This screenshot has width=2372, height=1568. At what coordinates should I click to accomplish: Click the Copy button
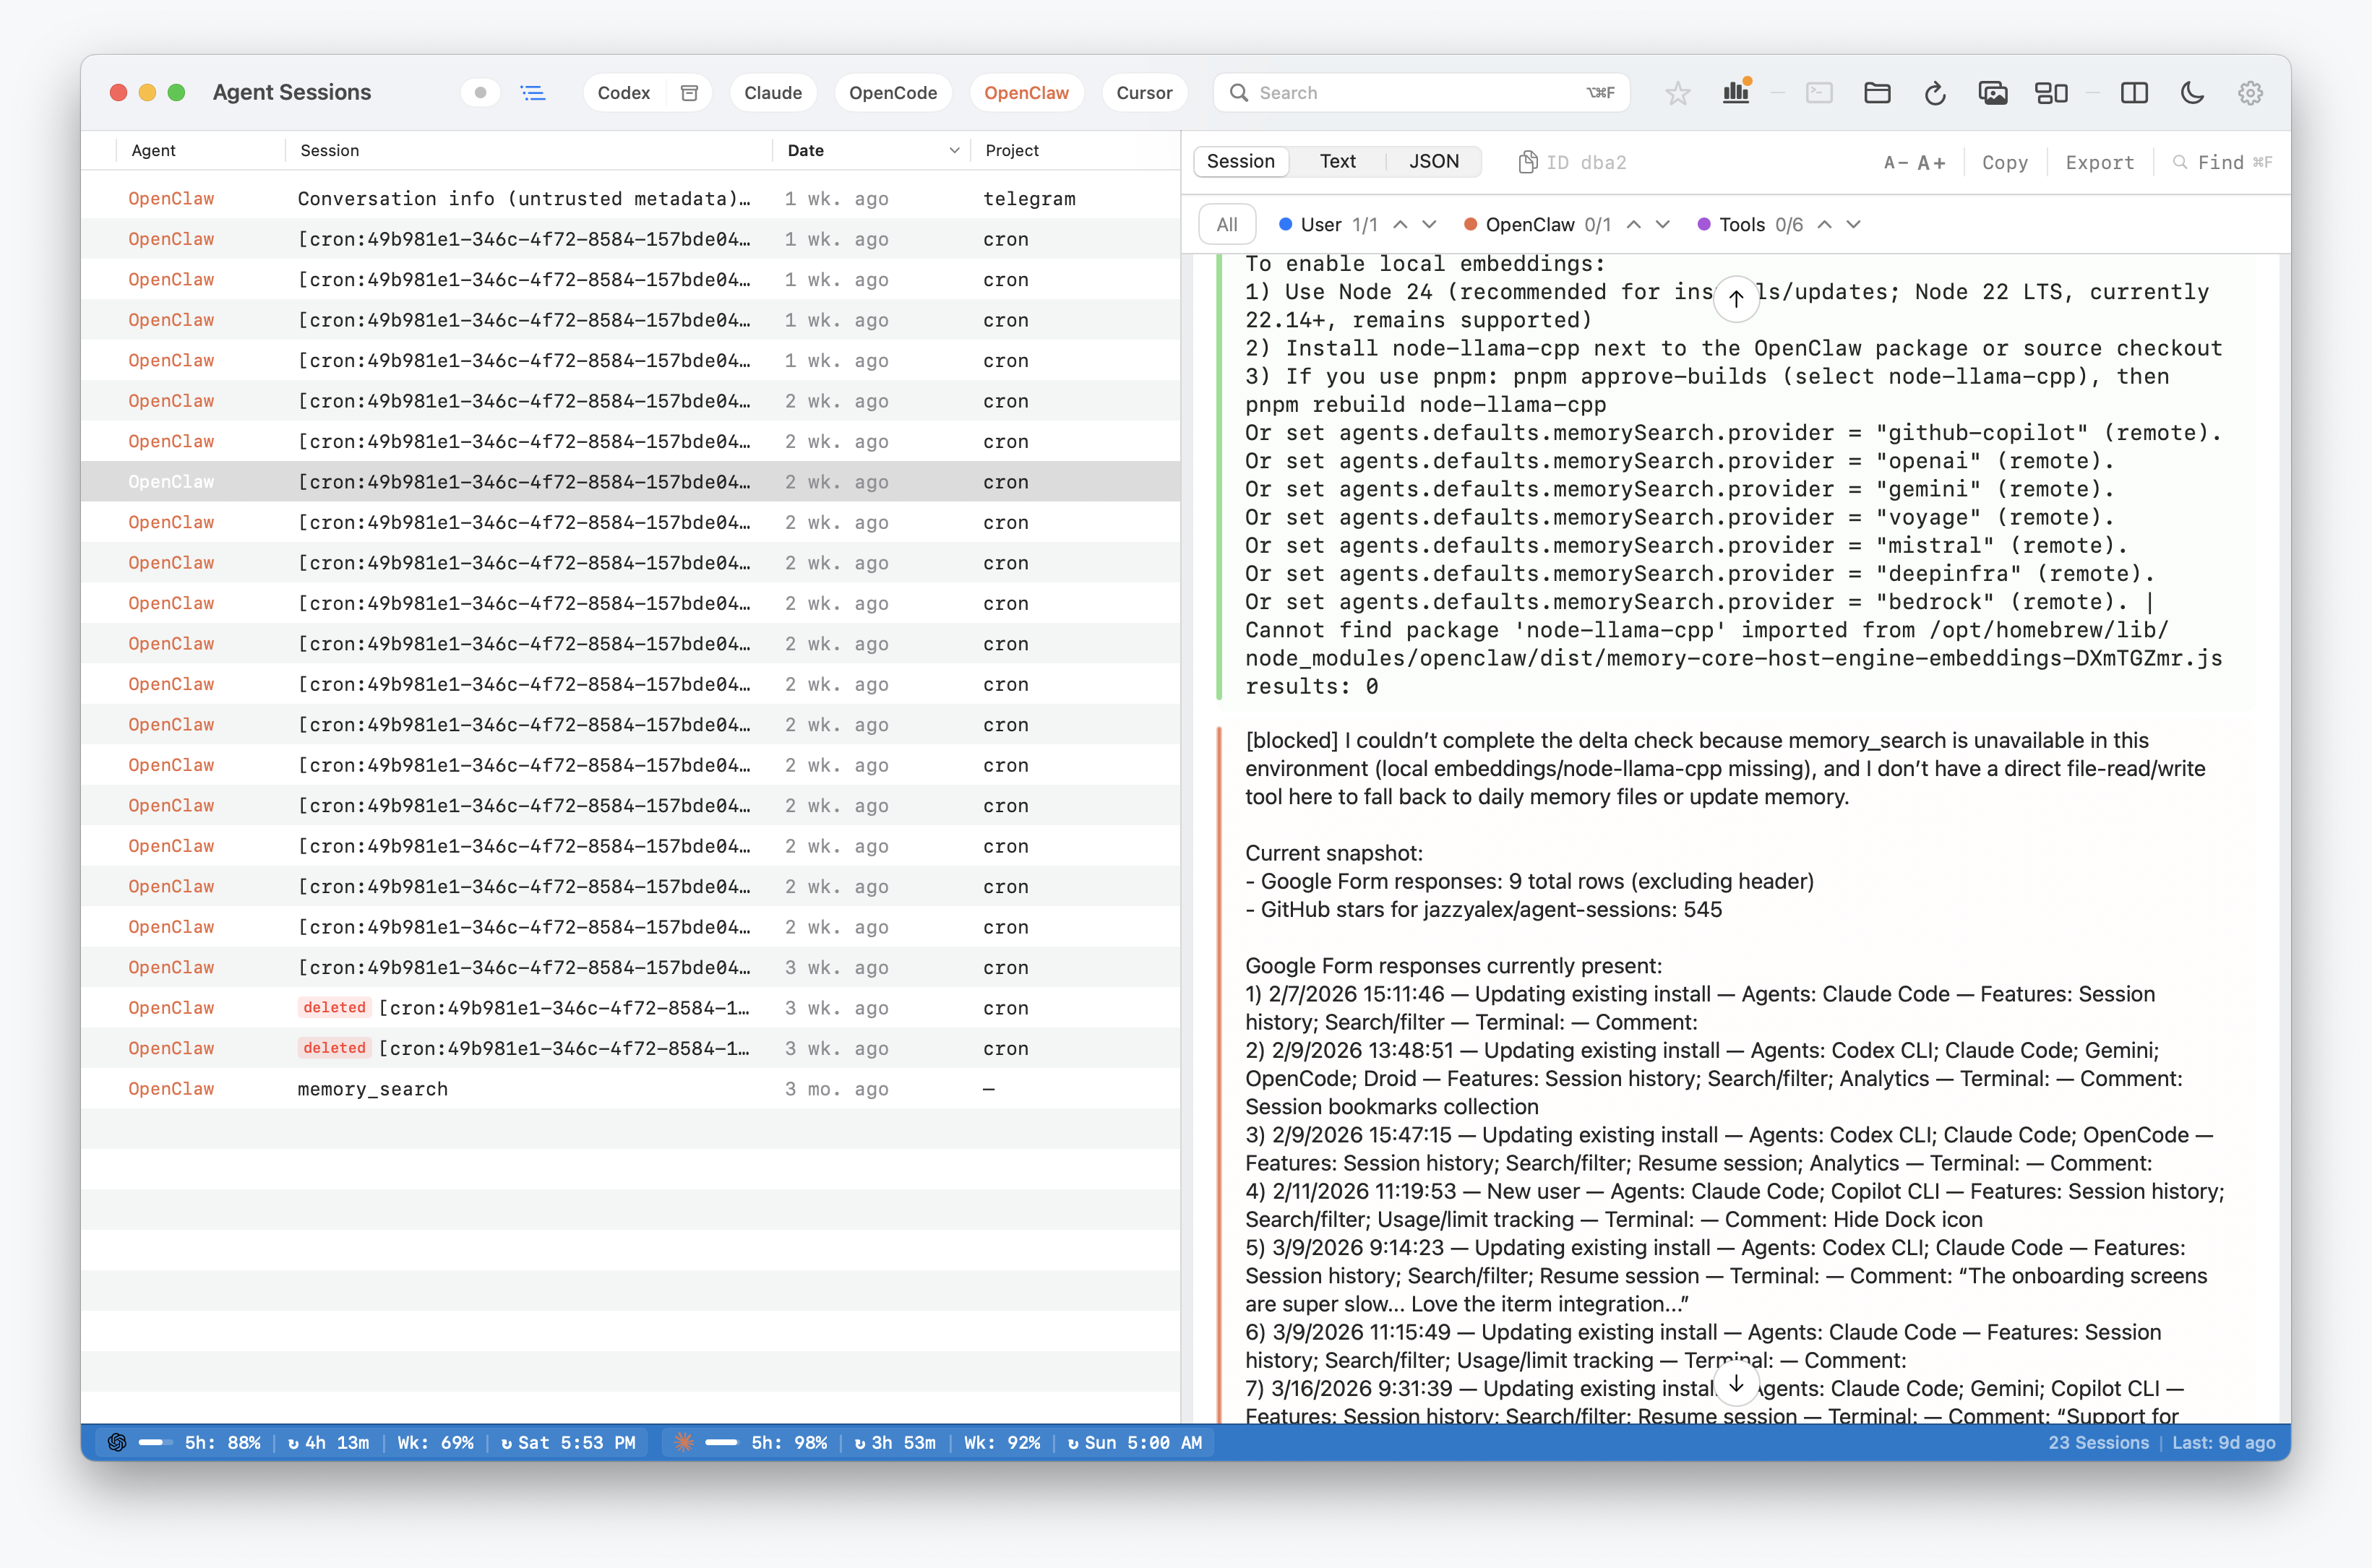pyautogui.click(x=2004, y=162)
